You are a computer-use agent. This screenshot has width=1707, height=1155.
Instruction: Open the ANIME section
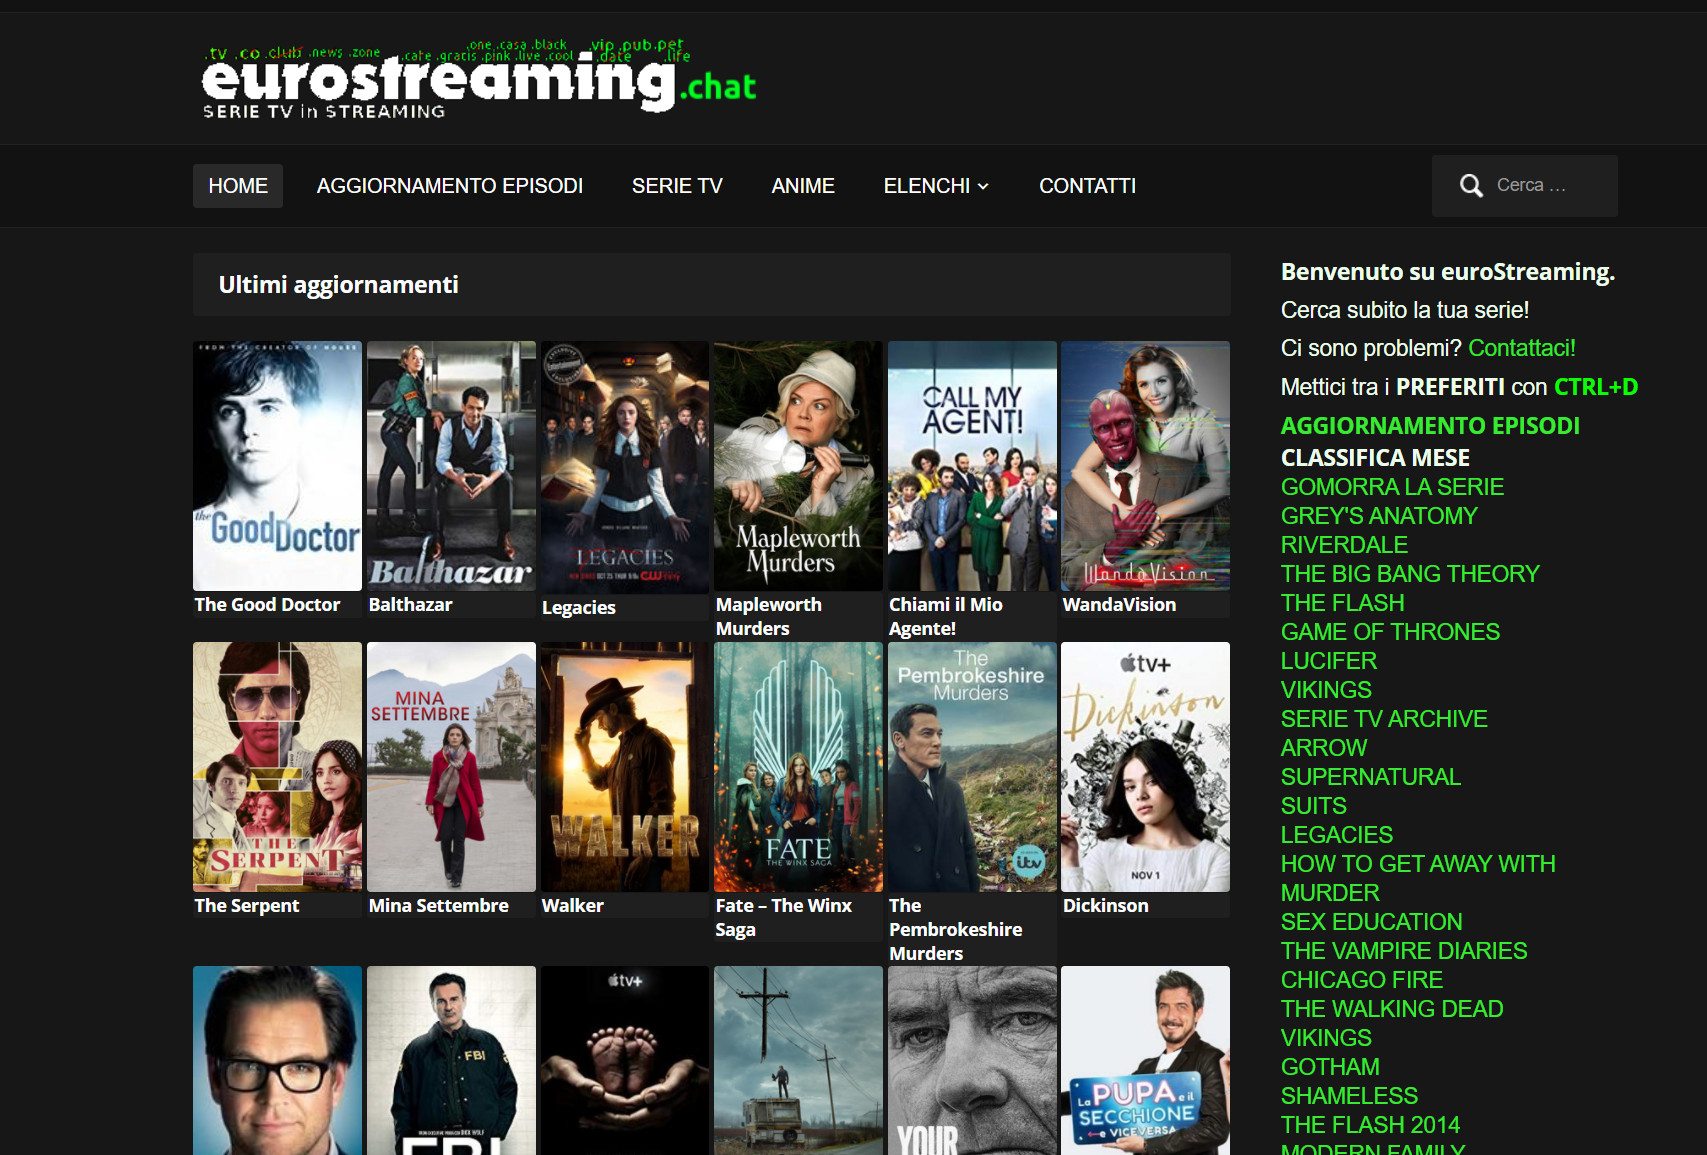[802, 186]
